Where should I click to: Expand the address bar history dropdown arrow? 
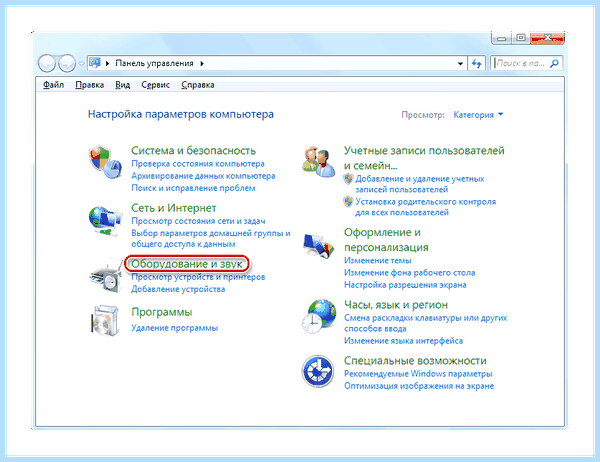(x=461, y=64)
